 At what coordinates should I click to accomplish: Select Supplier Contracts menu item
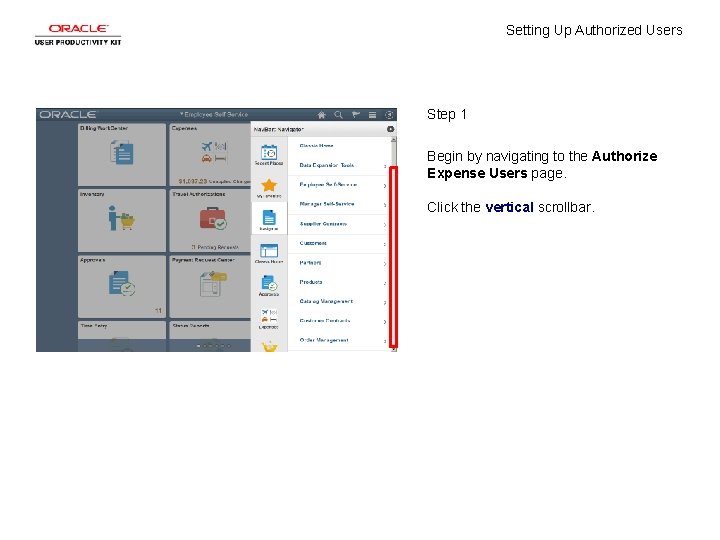tap(323, 224)
